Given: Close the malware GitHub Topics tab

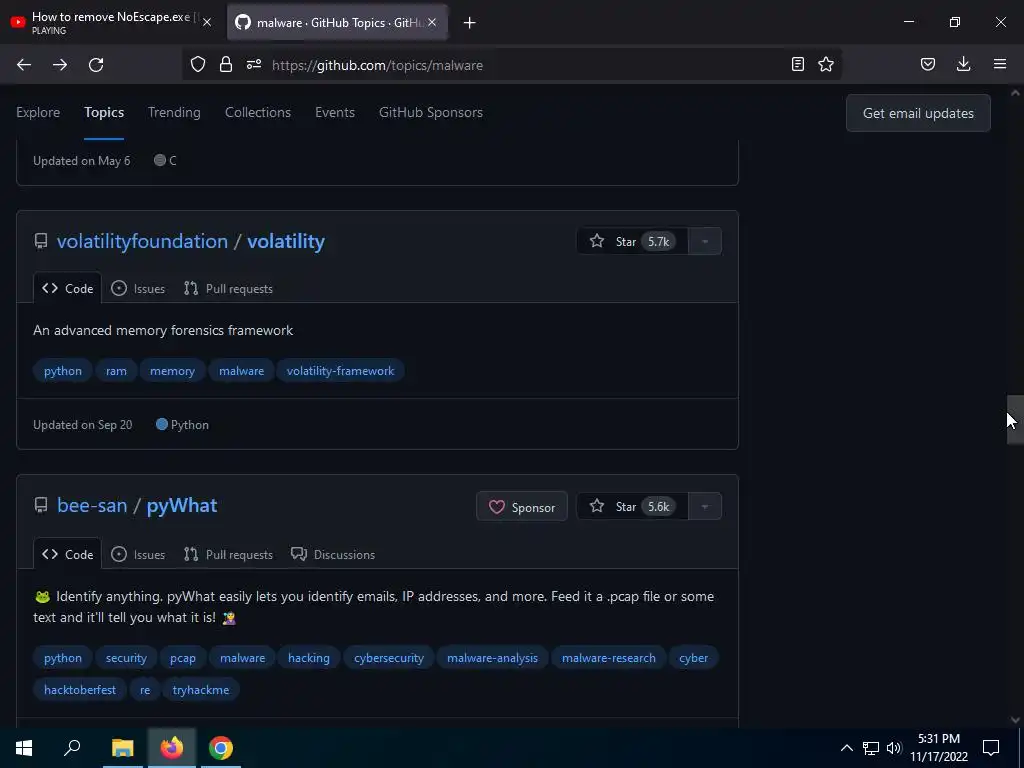Looking at the screenshot, I should pyautogui.click(x=432, y=23).
